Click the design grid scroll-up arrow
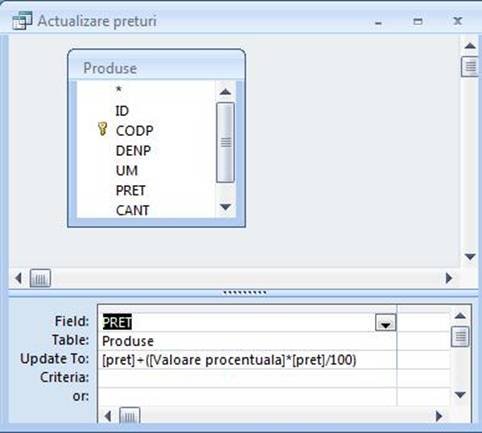 pyautogui.click(x=460, y=316)
